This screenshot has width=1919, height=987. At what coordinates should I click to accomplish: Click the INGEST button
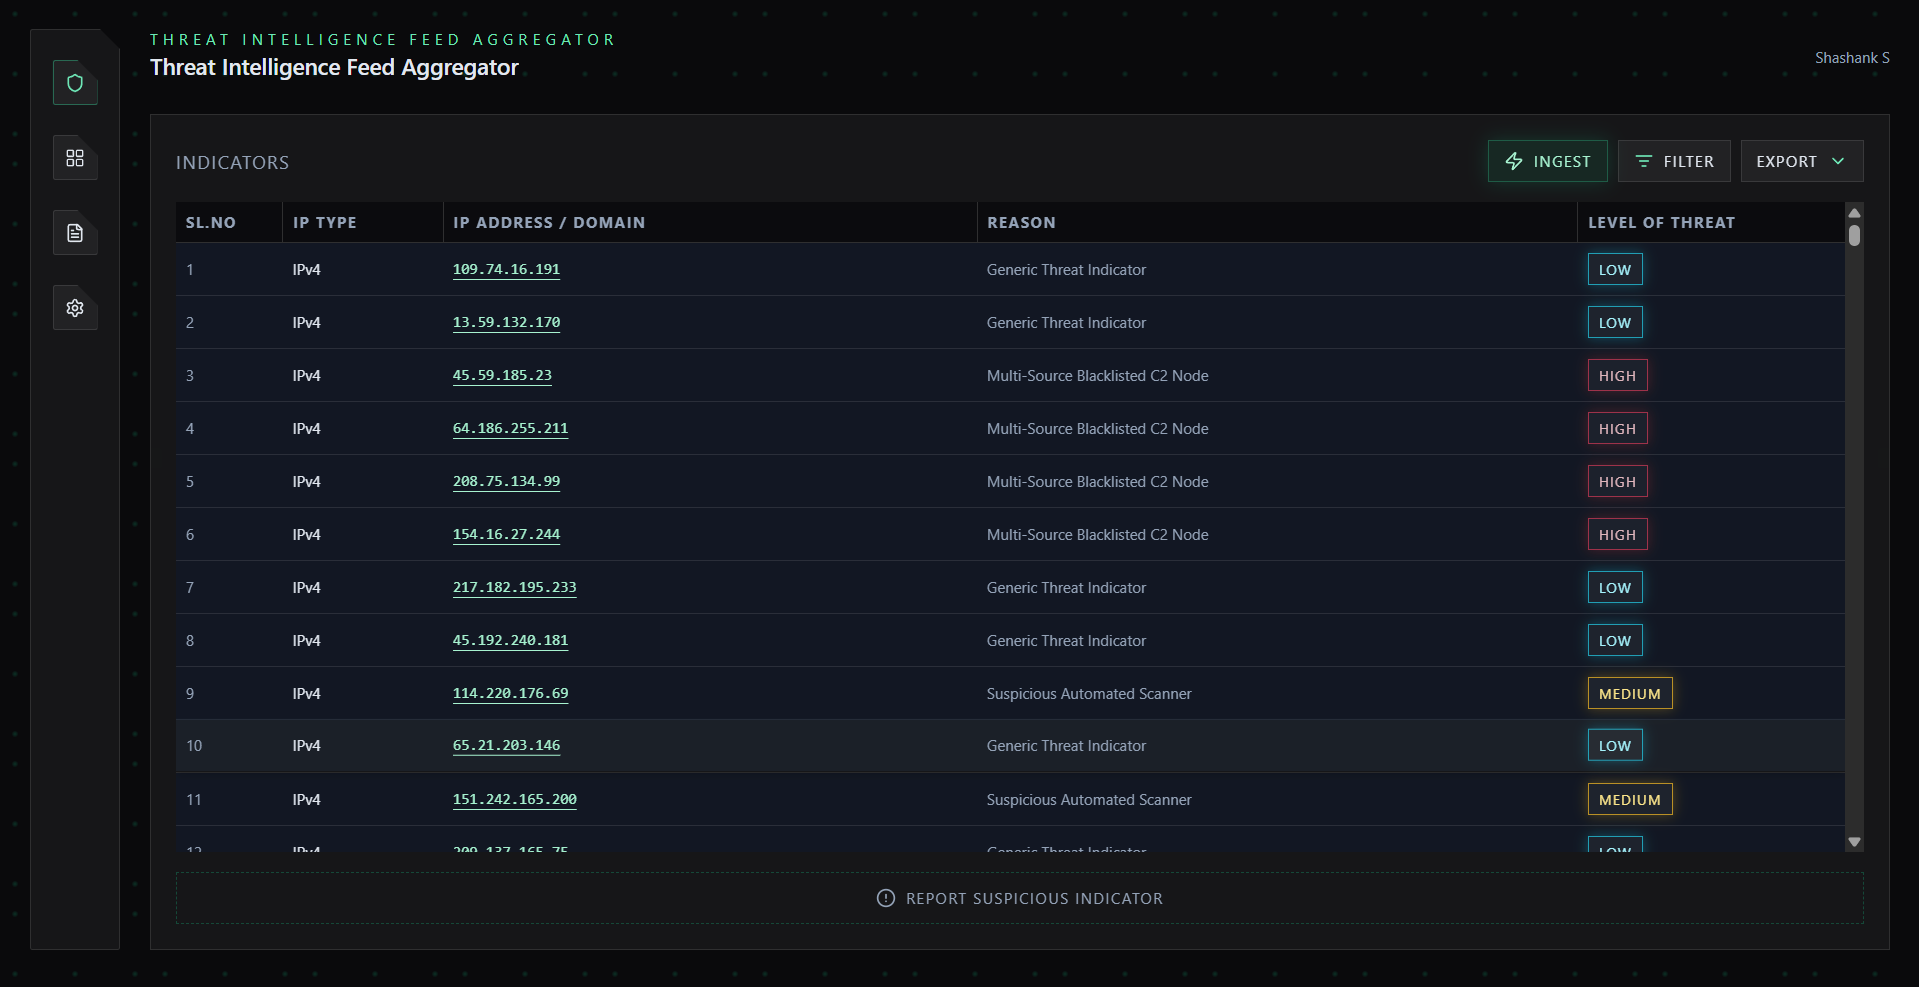(x=1547, y=161)
